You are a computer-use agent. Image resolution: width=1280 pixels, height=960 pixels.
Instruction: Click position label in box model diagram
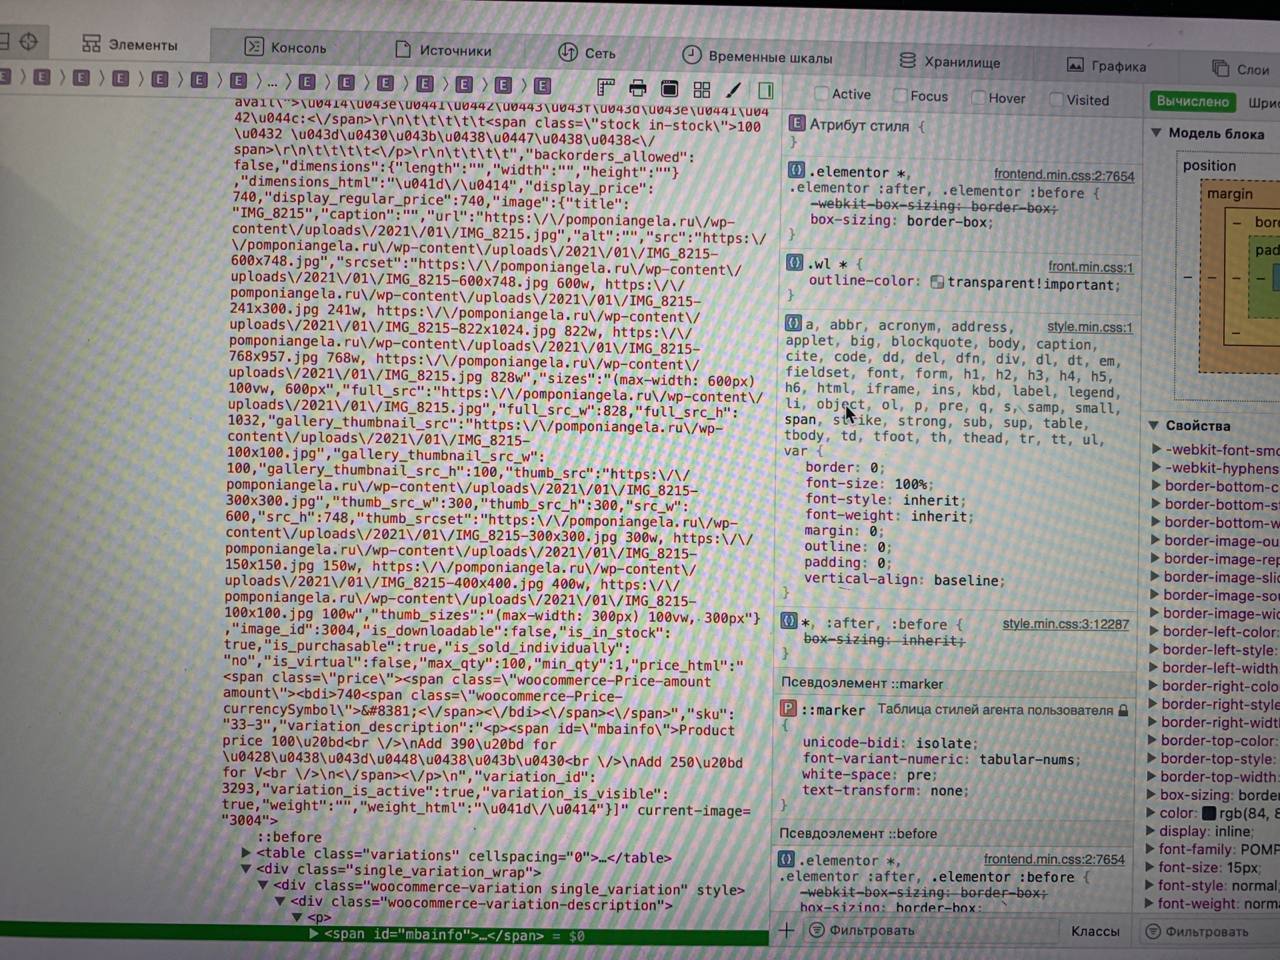click(x=1209, y=165)
